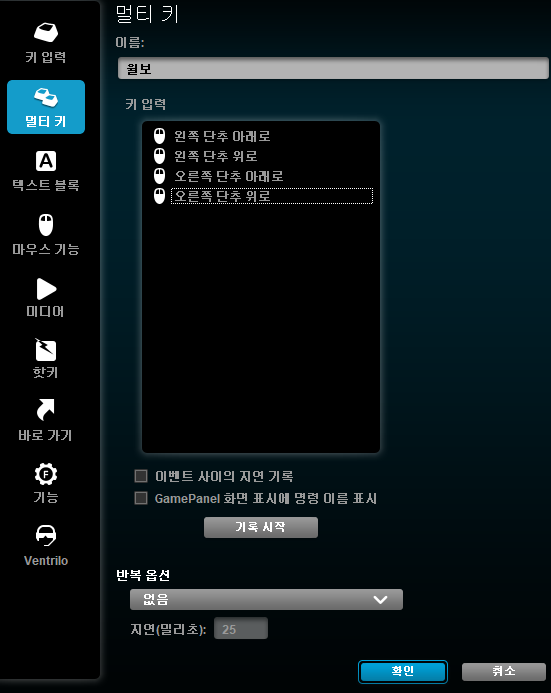Viewport: 551px width, 693px height.
Task: Enable 이벤트 사이의 지연 기록 checkbox
Action: point(141,476)
